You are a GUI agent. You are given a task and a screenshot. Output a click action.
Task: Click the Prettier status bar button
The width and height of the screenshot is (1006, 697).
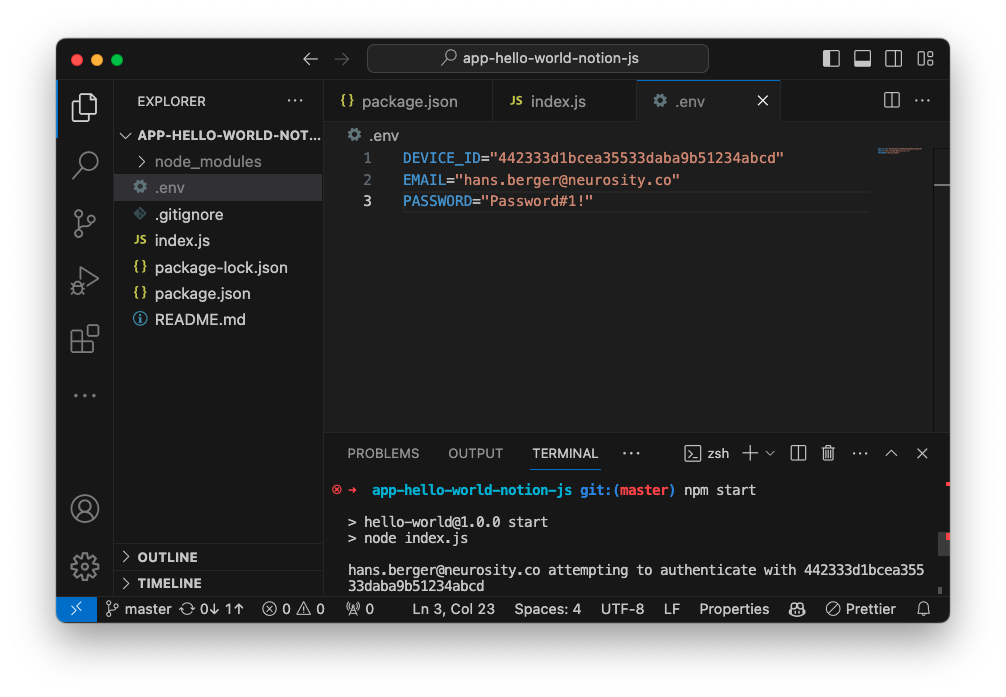(x=861, y=609)
